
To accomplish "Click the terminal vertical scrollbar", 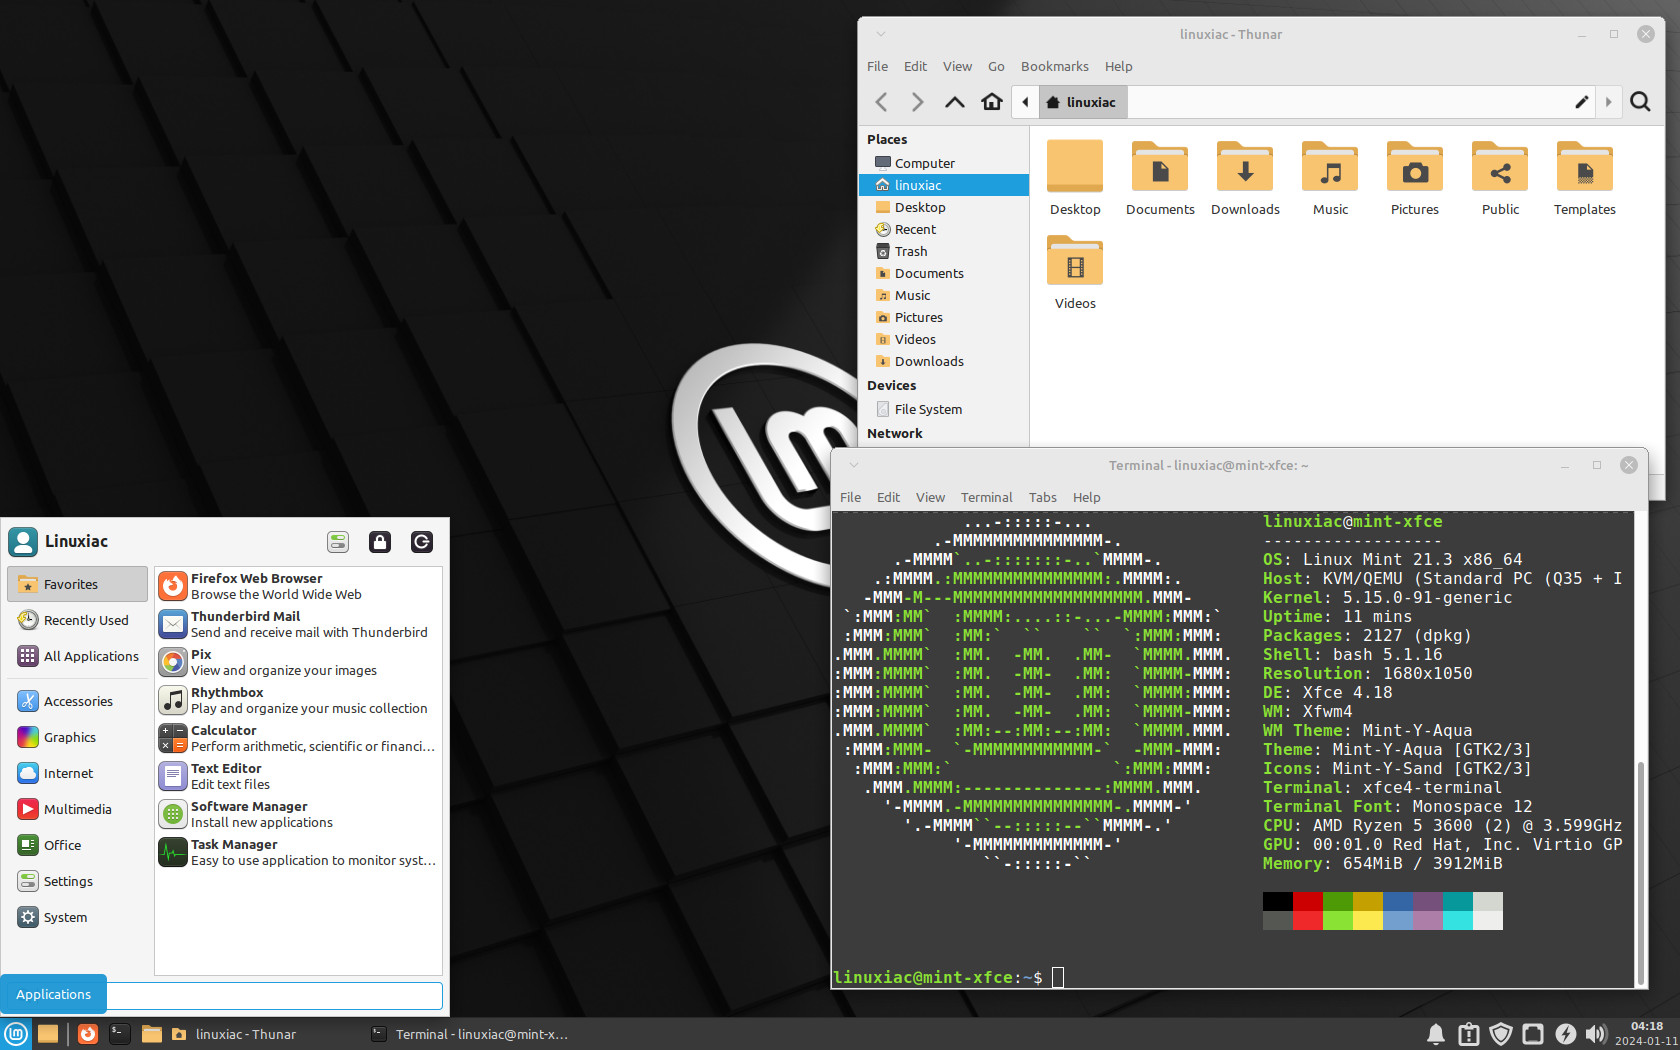I will click(x=1640, y=872).
